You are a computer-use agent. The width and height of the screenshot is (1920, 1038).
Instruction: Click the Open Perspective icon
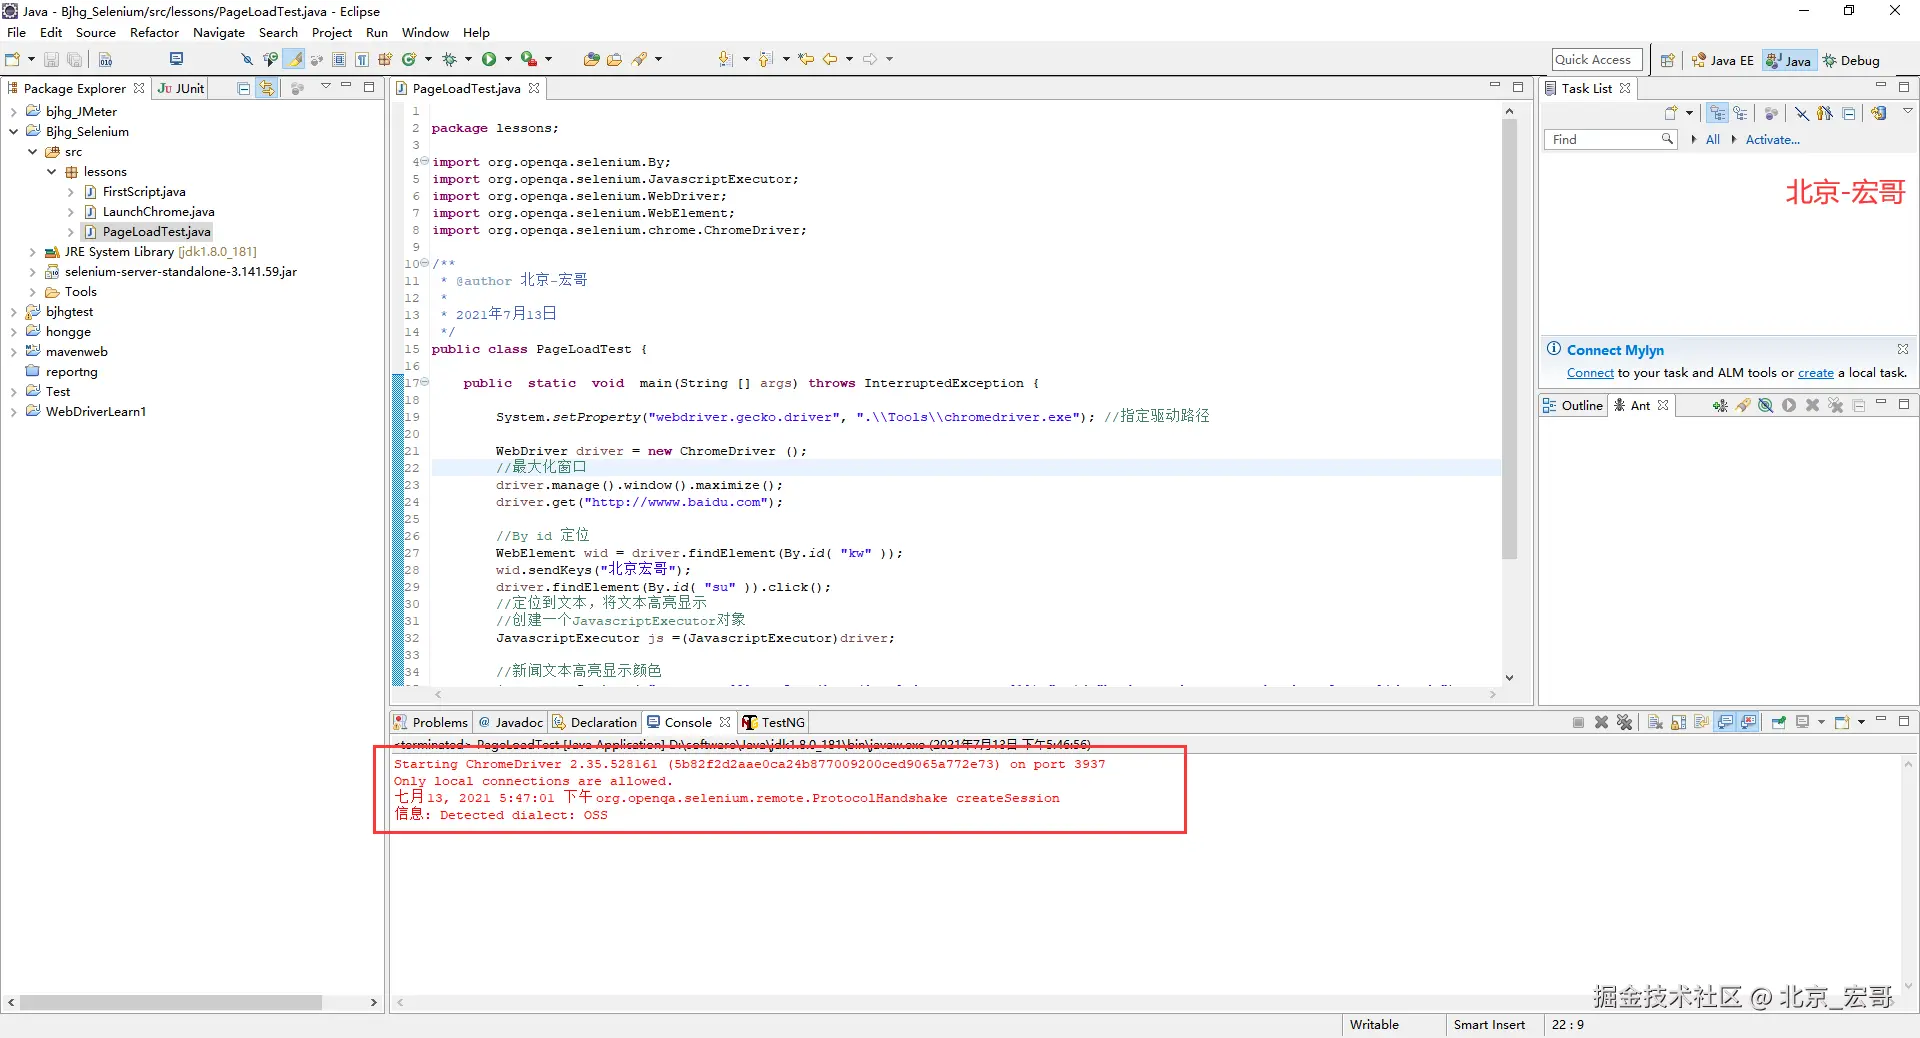[x=1667, y=61]
